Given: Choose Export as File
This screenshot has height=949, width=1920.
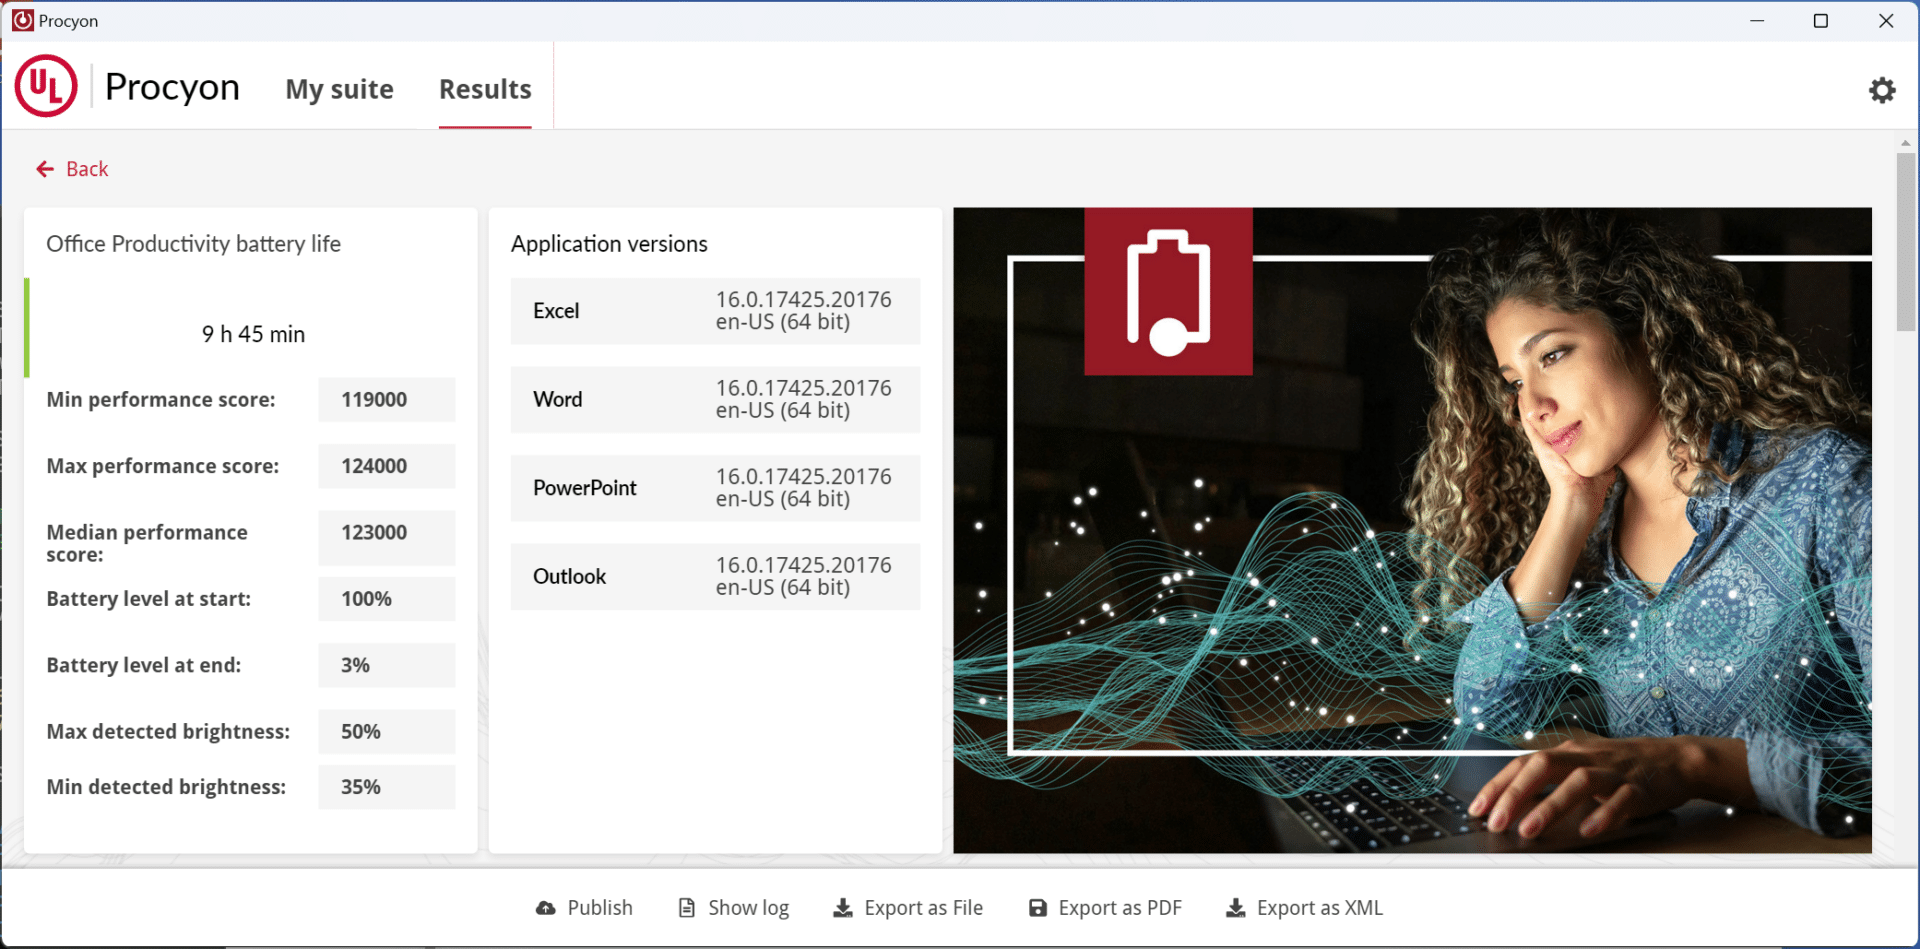Looking at the screenshot, I should click(x=908, y=908).
